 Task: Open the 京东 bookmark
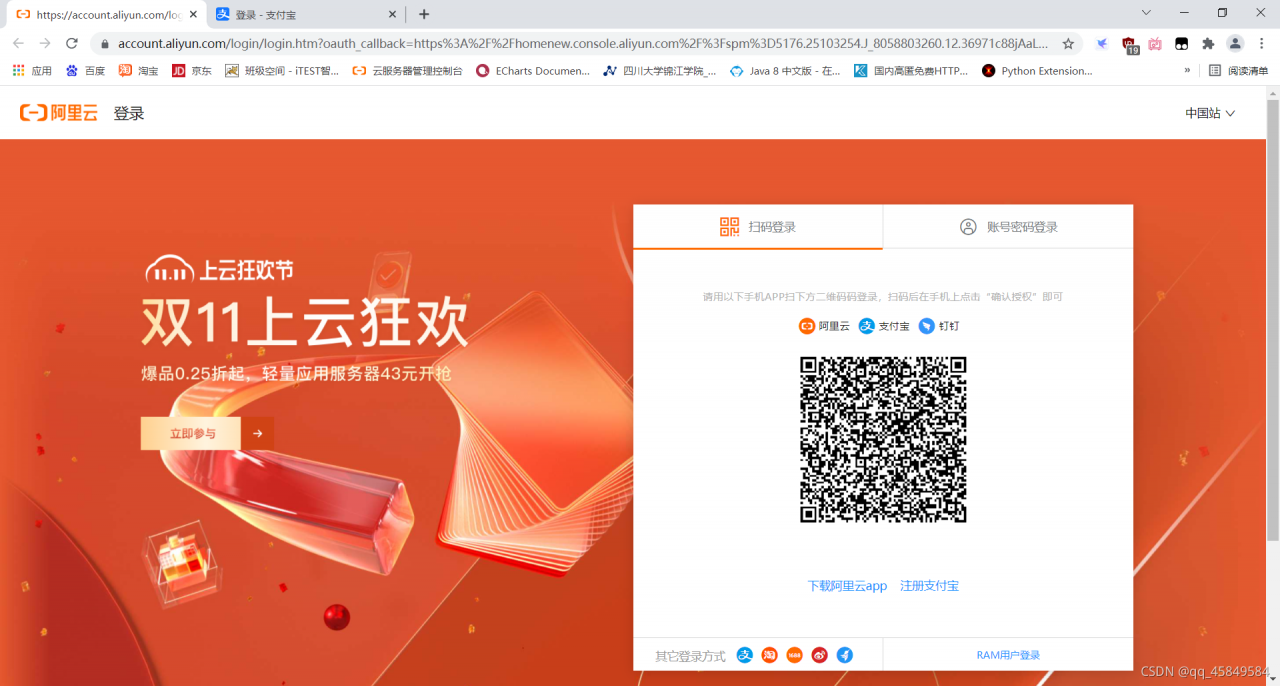pyautogui.click(x=192, y=71)
